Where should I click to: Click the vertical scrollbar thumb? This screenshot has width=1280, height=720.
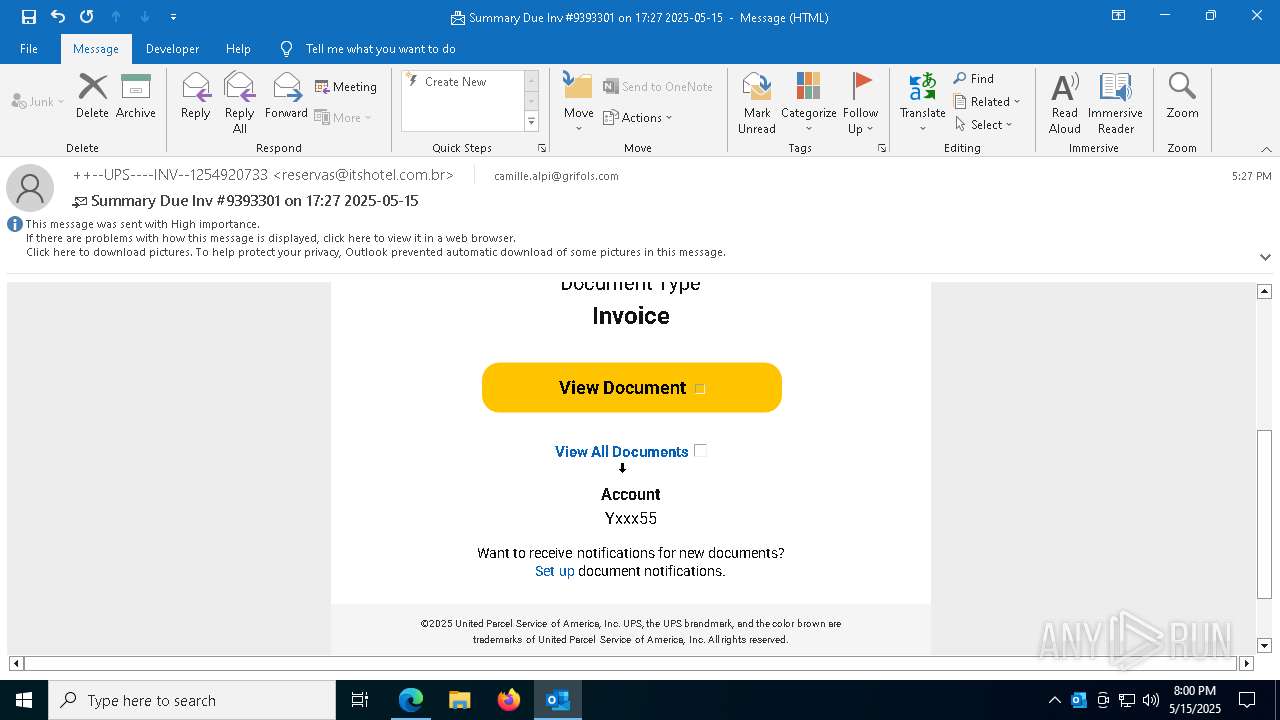click(x=1264, y=515)
